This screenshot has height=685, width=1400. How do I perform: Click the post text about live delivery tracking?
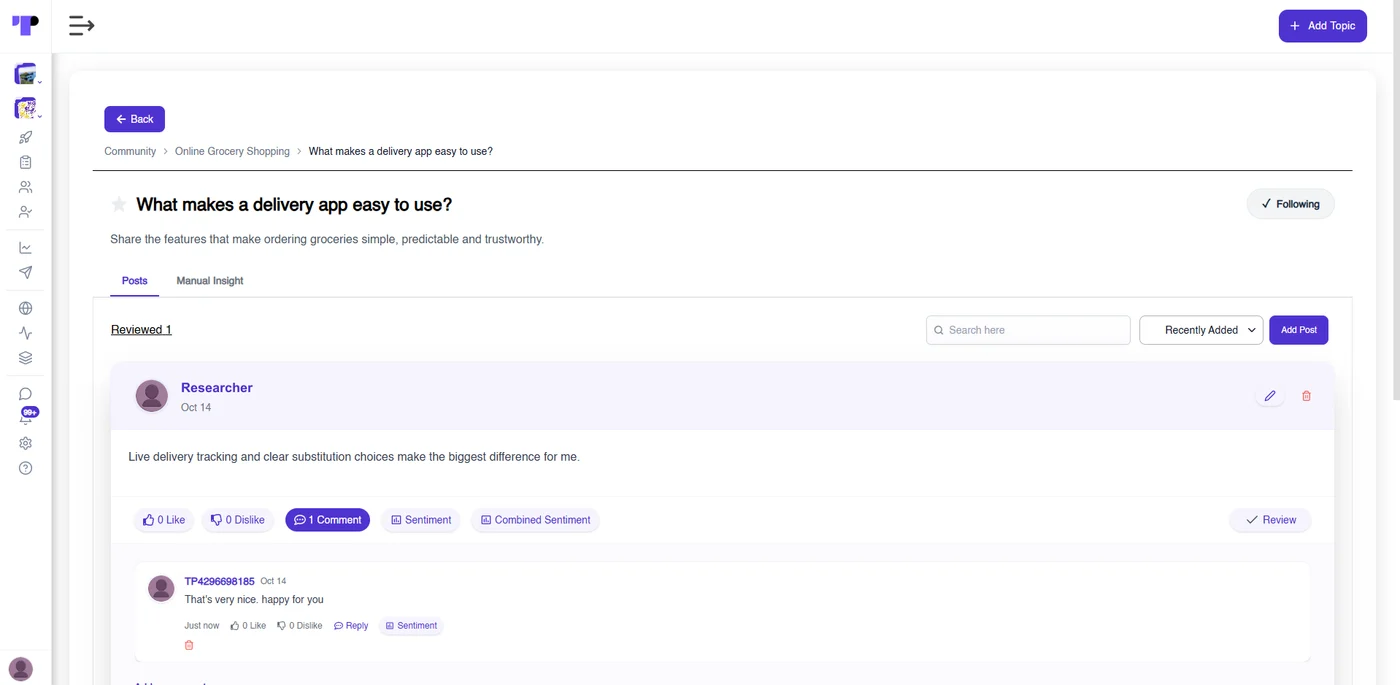coord(354,457)
